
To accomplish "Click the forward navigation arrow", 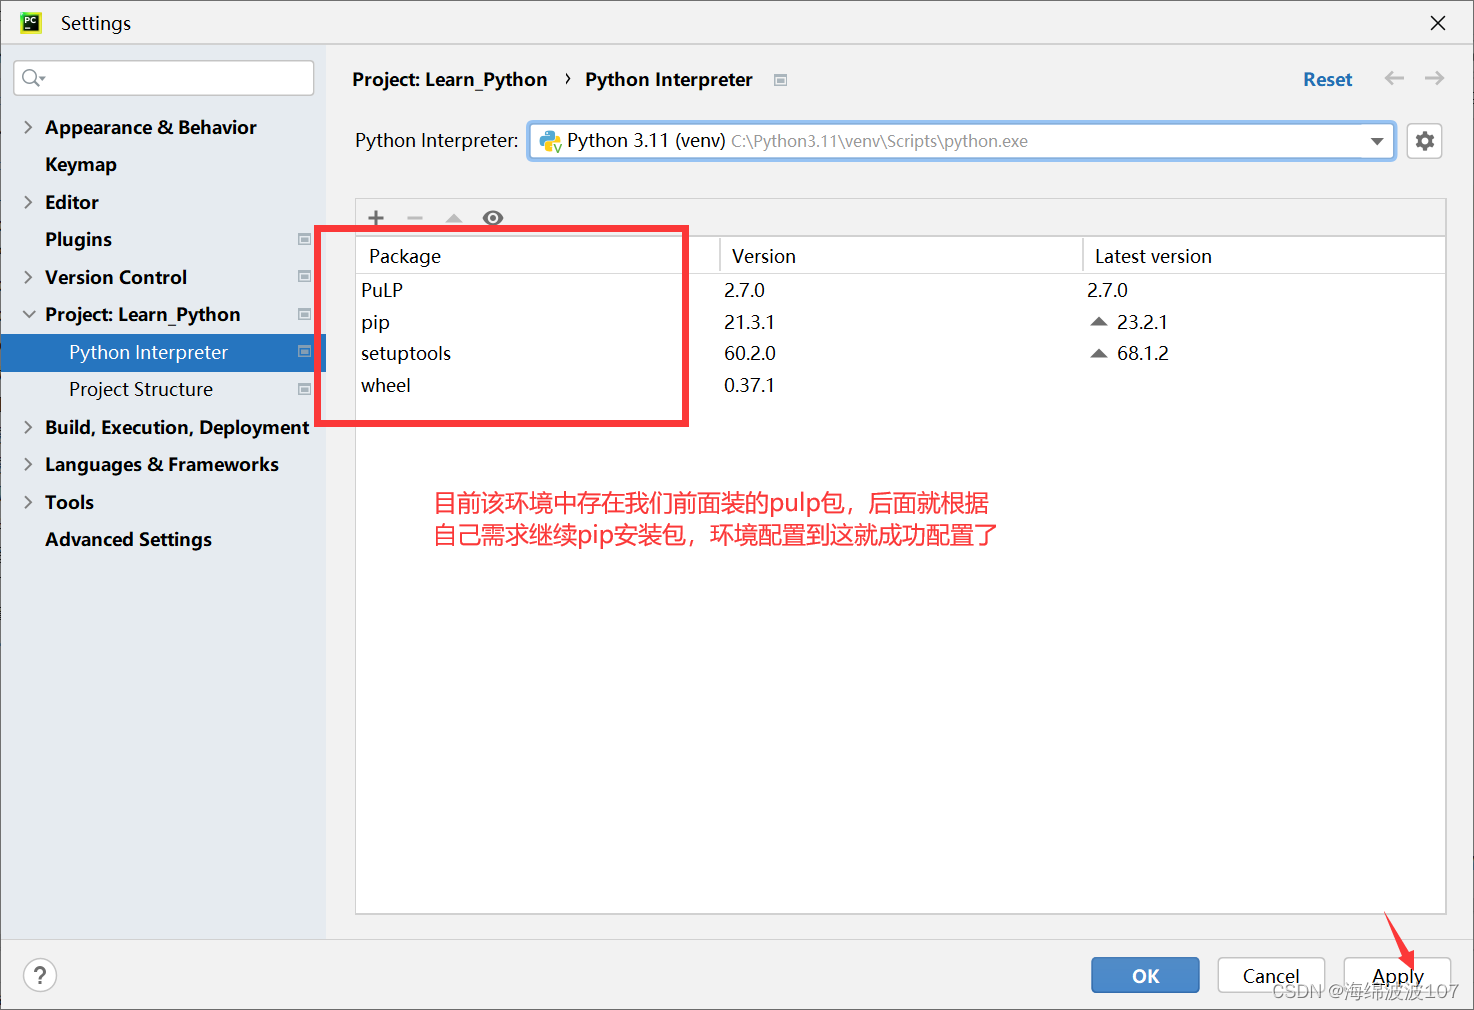I will tap(1434, 78).
